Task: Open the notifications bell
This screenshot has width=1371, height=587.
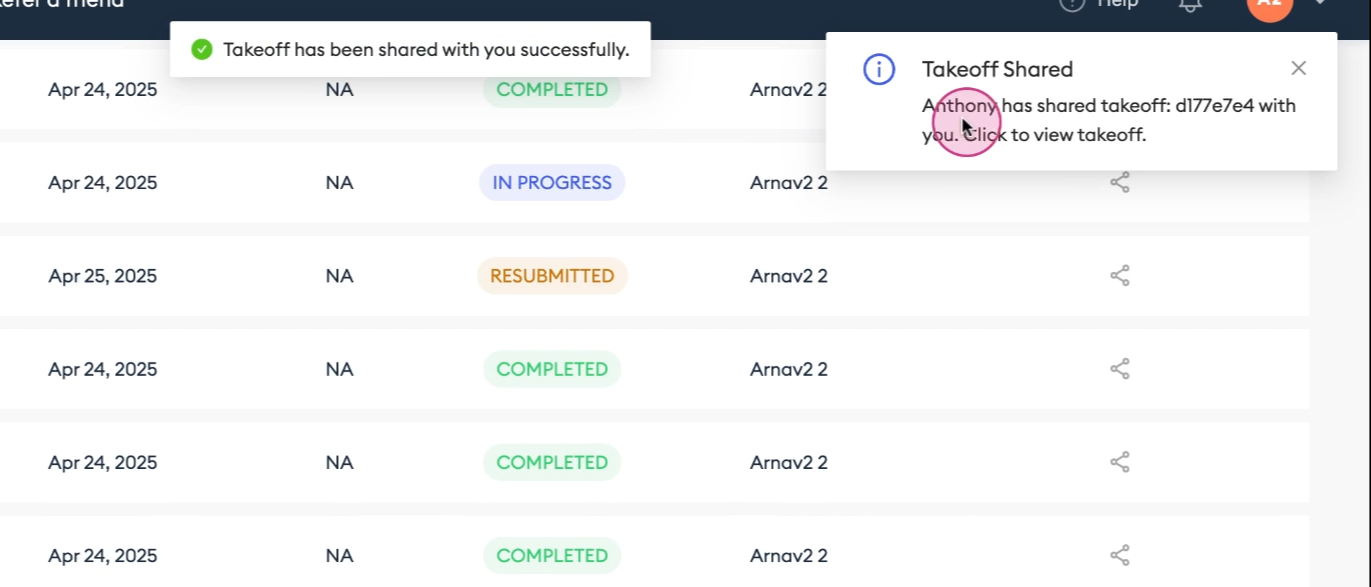Action: tap(1190, 4)
